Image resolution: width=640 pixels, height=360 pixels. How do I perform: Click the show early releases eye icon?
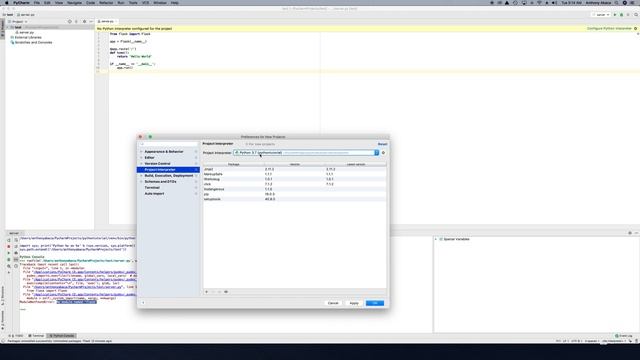pos(226,292)
